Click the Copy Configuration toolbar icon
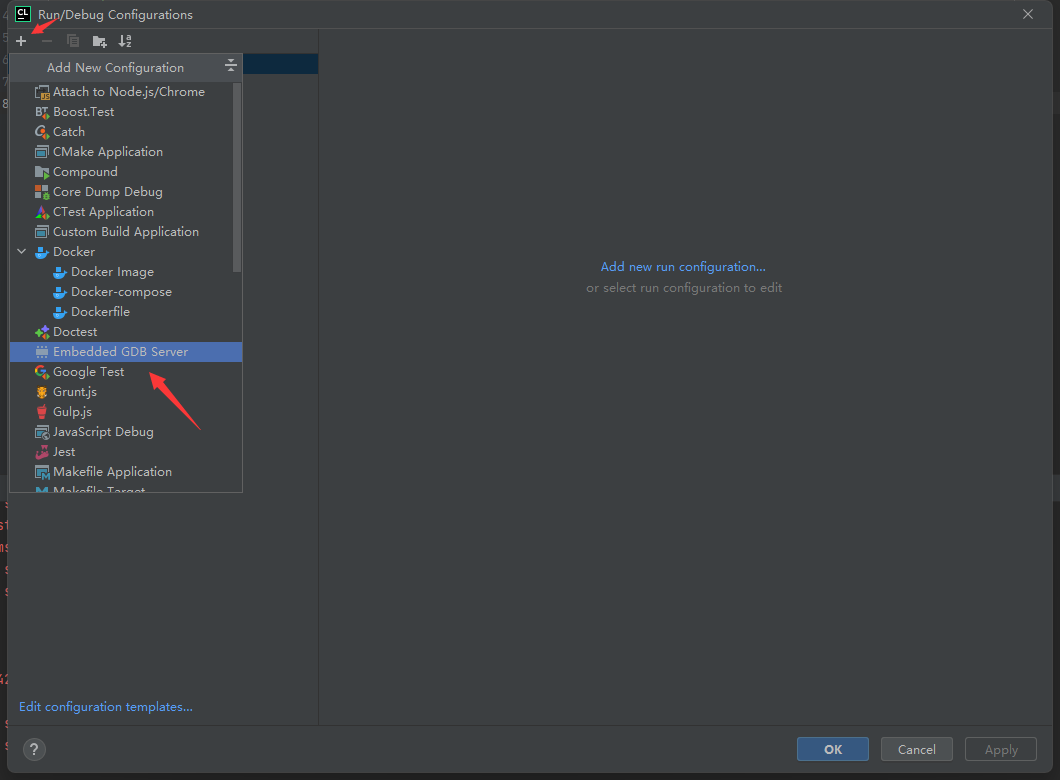Screen dimensions: 1060x780 pyautogui.click(x=72, y=41)
